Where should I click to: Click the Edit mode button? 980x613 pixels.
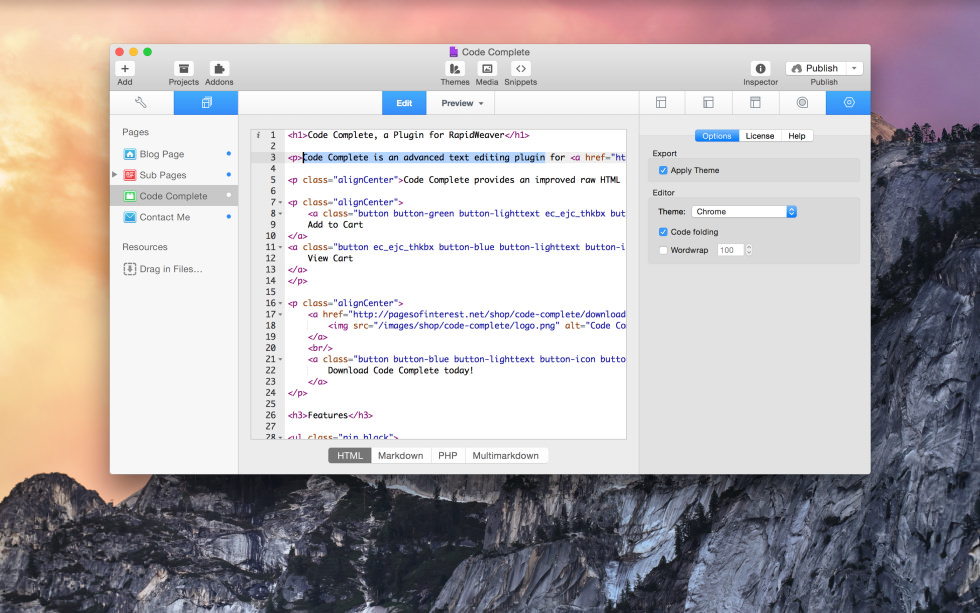coord(404,103)
